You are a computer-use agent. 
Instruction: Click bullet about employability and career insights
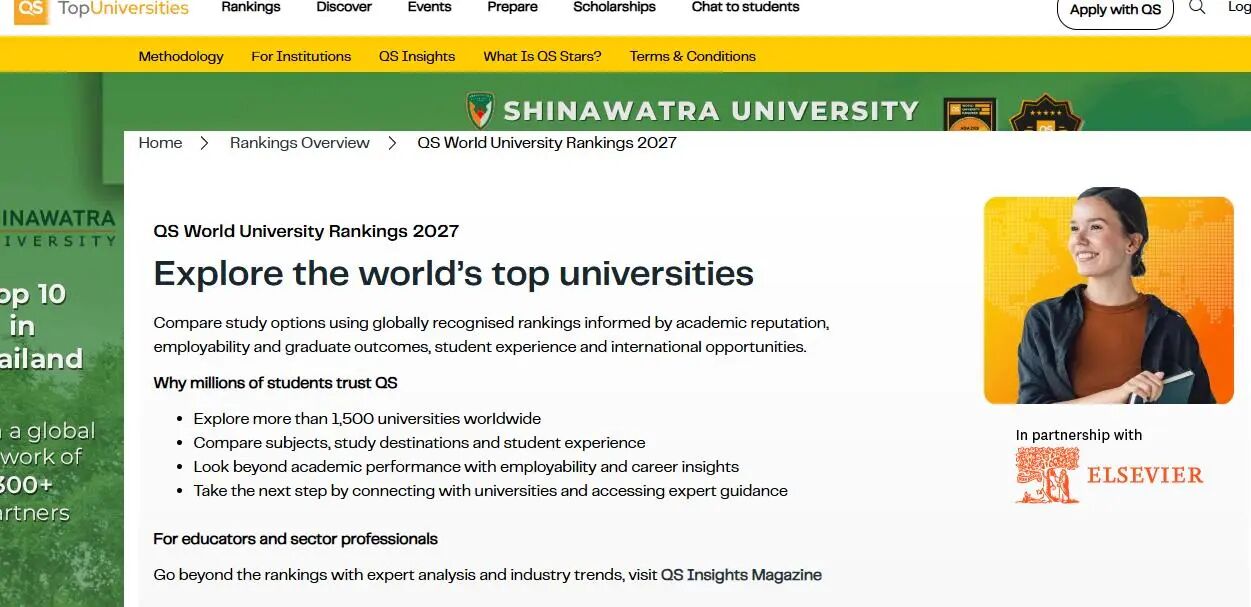[466, 467]
